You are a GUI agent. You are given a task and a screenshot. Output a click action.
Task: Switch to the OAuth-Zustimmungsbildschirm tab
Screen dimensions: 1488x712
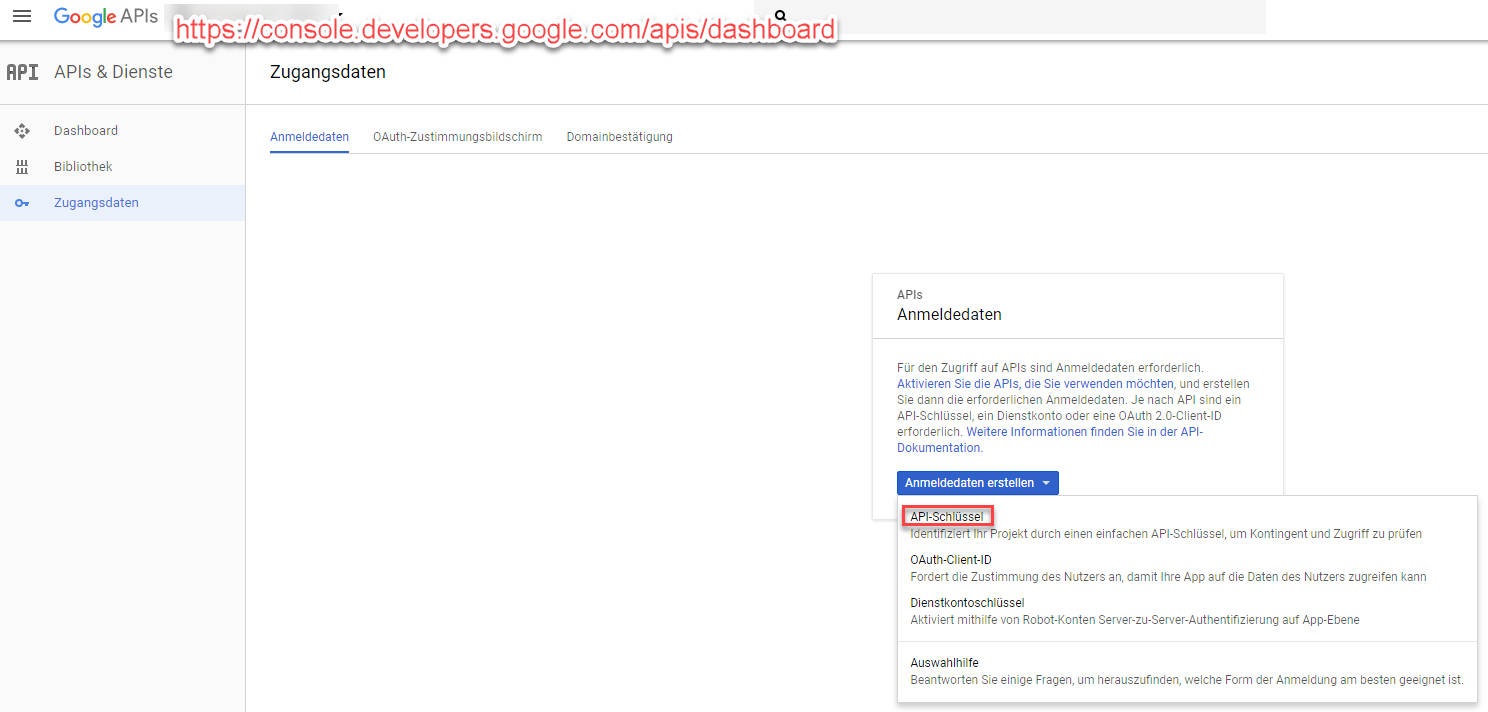(x=457, y=137)
